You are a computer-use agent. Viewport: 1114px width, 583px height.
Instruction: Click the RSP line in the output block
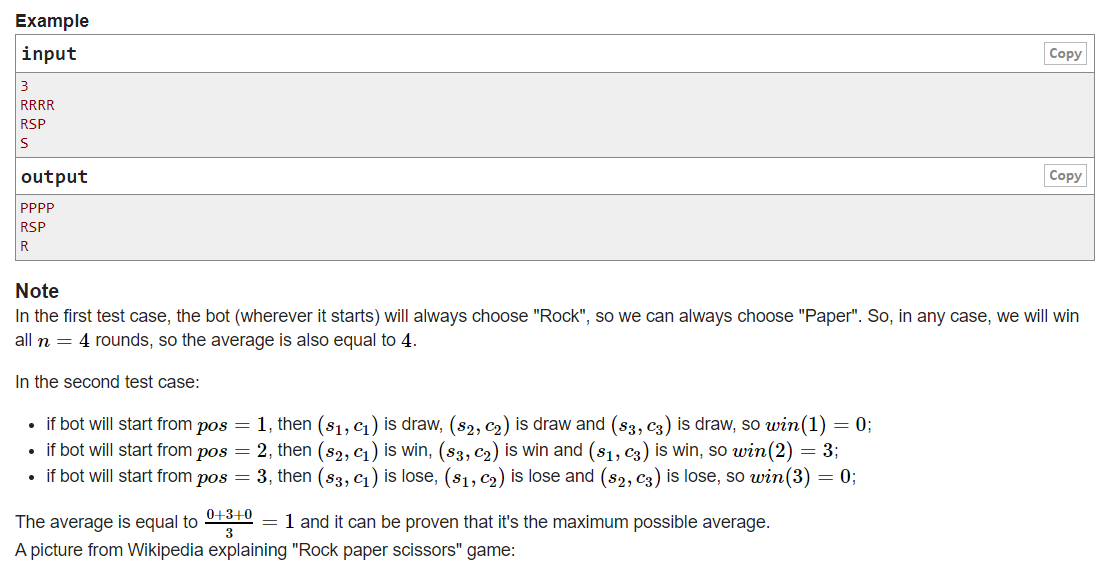pyautogui.click(x=33, y=227)
